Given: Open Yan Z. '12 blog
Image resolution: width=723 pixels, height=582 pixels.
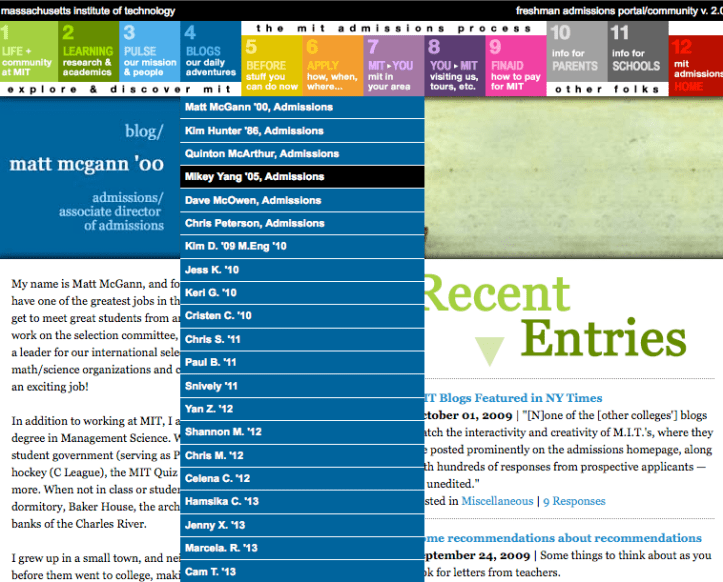Looking at the screenshot, I should 302,409.
